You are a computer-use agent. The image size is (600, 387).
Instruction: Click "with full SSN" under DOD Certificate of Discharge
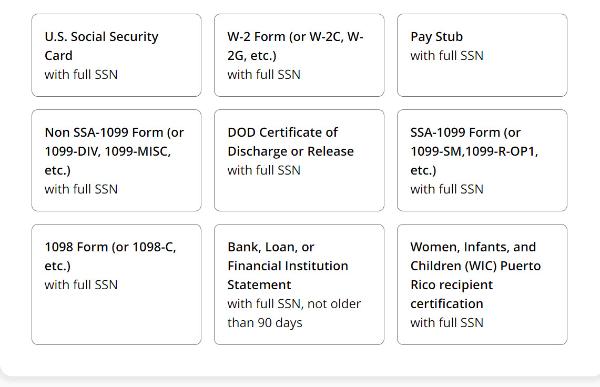coord(264,170)
